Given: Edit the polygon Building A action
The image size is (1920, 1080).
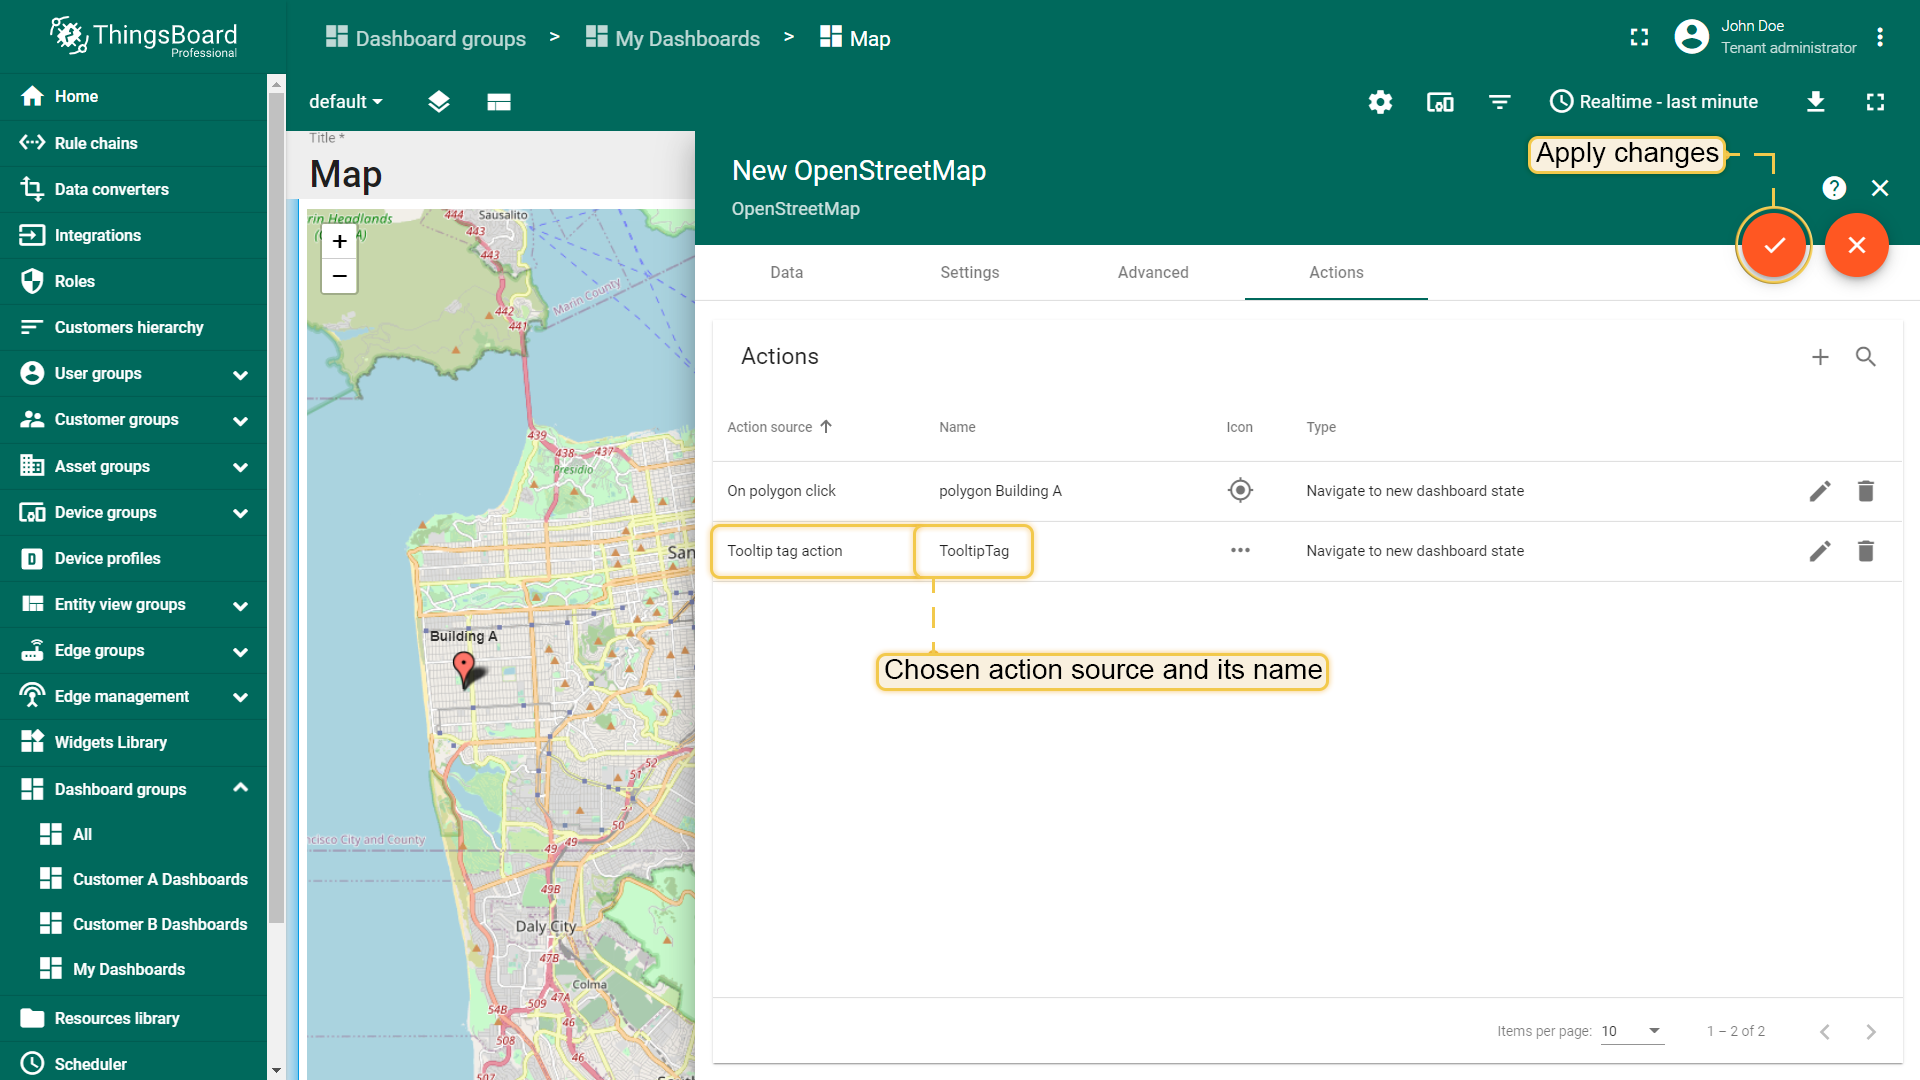Looking at the screenshot, I should [1820, 491].
